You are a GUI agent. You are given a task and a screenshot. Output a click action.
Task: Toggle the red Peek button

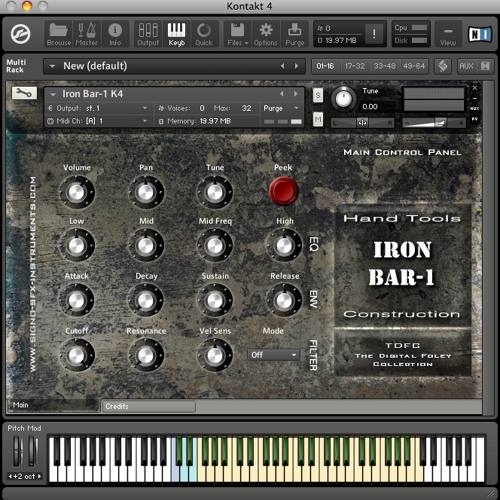point(283,191)
